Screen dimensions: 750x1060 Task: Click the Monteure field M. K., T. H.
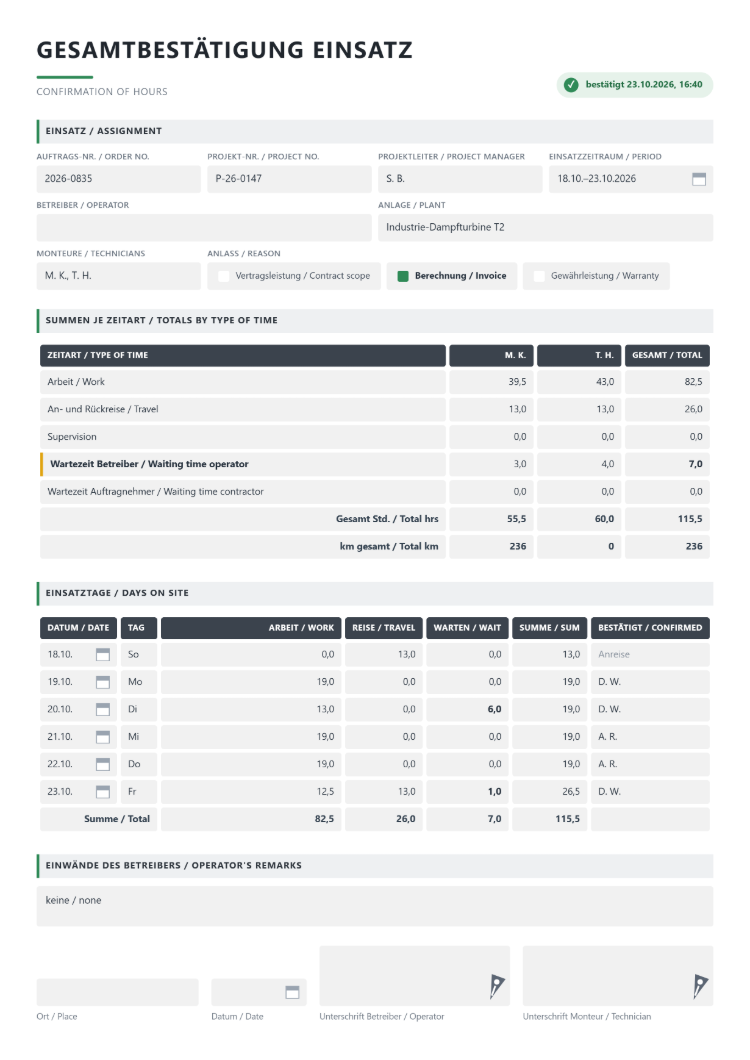pos(118,276)
